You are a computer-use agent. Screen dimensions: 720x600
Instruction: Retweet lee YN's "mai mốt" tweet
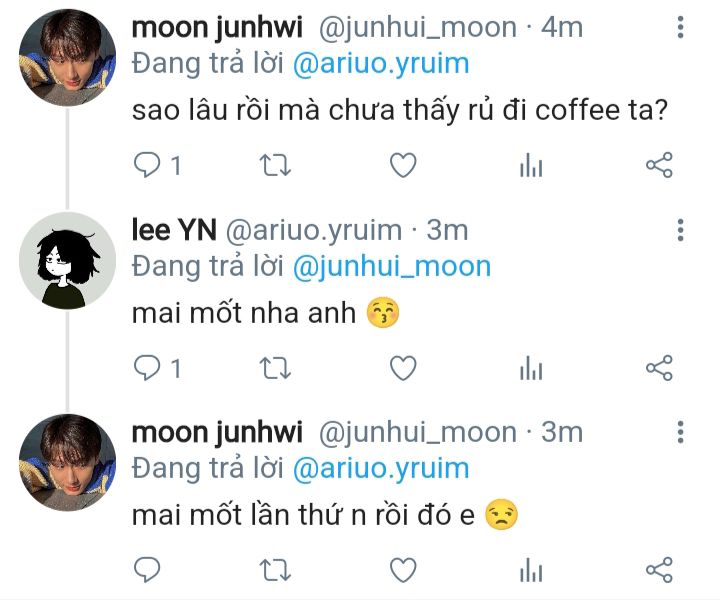tap(275, 368)
